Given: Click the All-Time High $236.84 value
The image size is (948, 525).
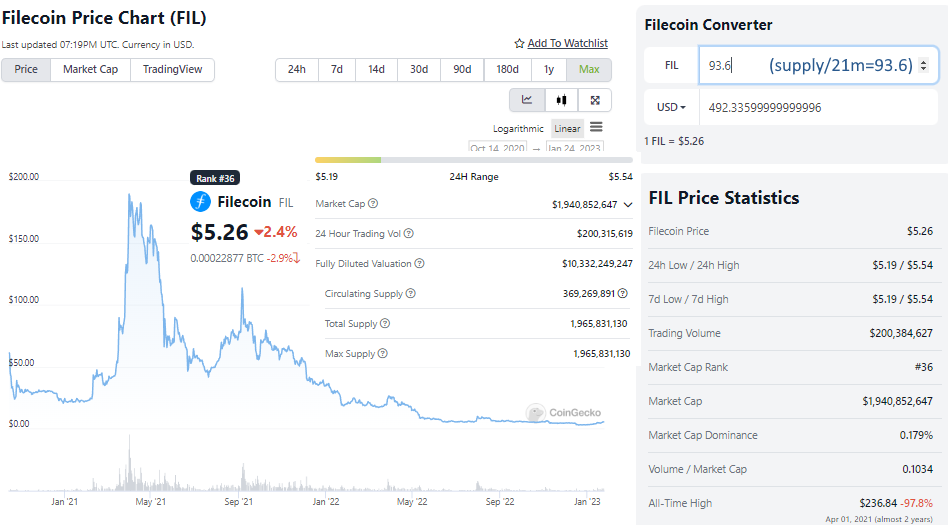Looking at the screenshot, I should (878, 503).
